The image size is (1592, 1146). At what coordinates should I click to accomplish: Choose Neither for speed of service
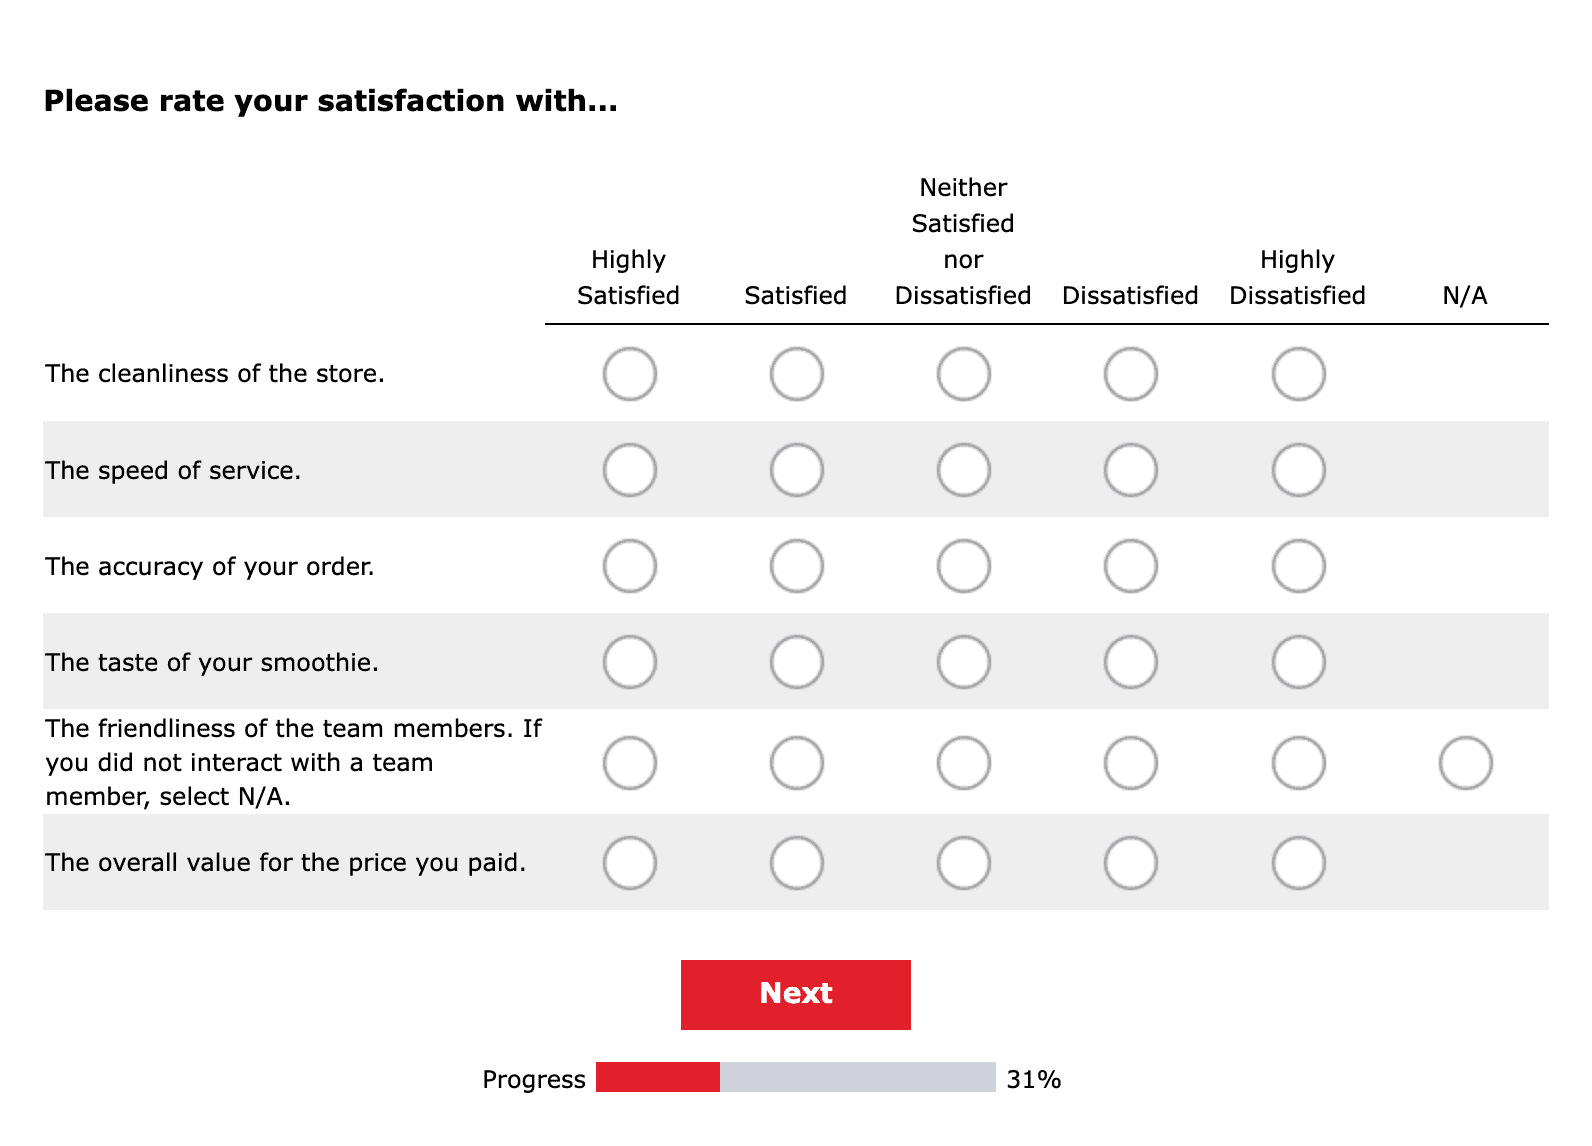964,470
